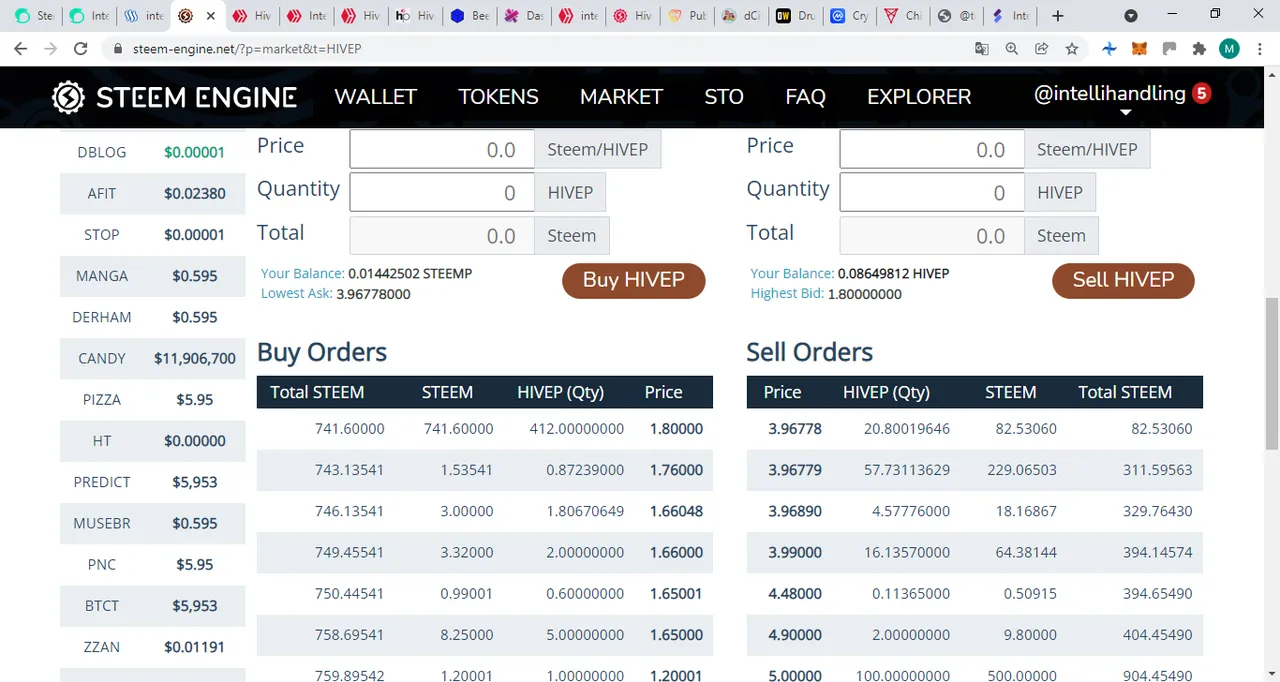The height and width of the screenshot is (682, 1280).
Task: Open the FAQ menu item
Action: click(805, 97)
